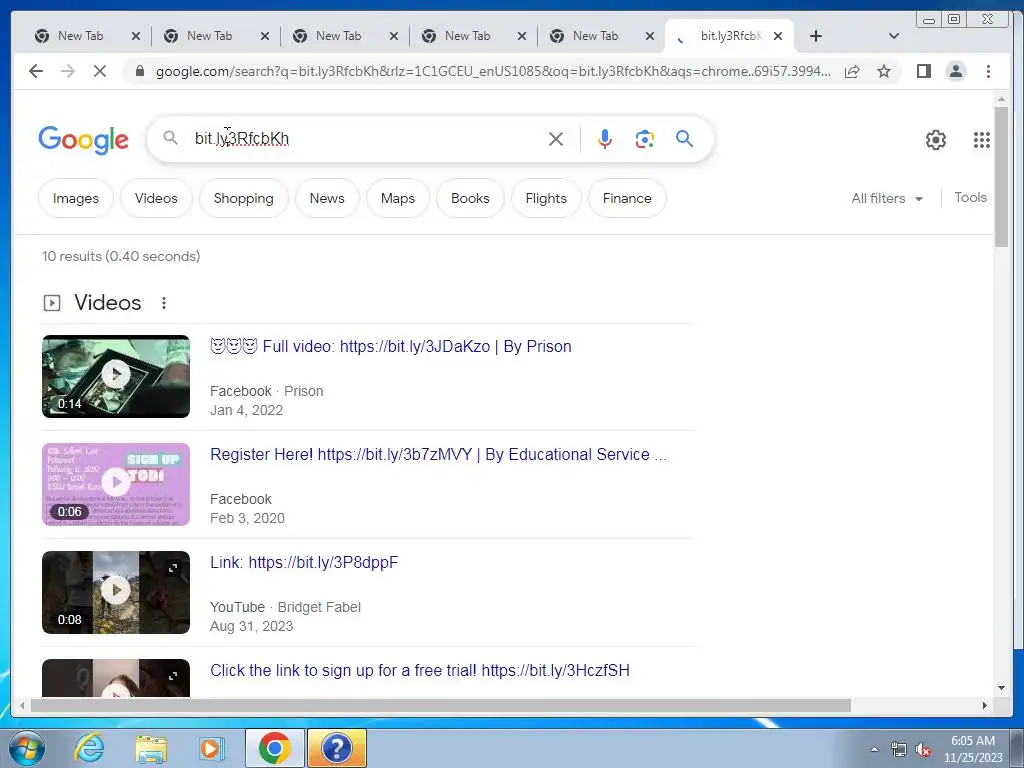Filter results by Maps
The height and width of the screenshot is (768, 1024).
tap(398, 198)
